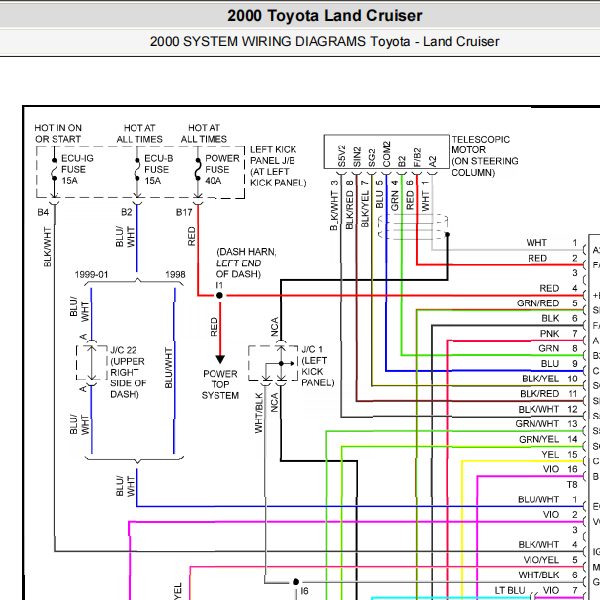Select the ECU-B FUSE 15A label
600x600 pixels.
click(x=158, y=170)
